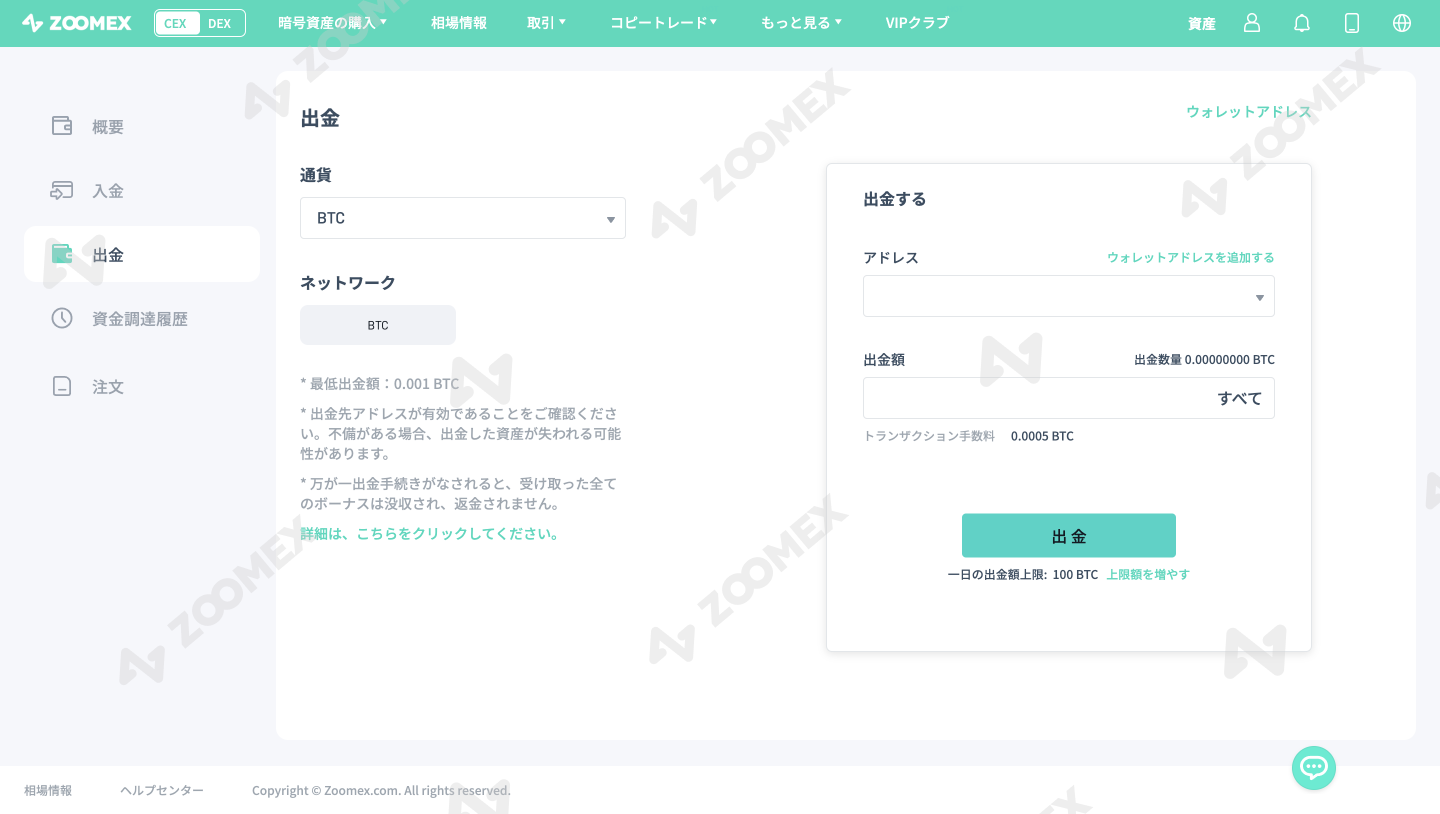Select 注文 using its document icon
This screenshot has height=814, width=1440.
61,386
